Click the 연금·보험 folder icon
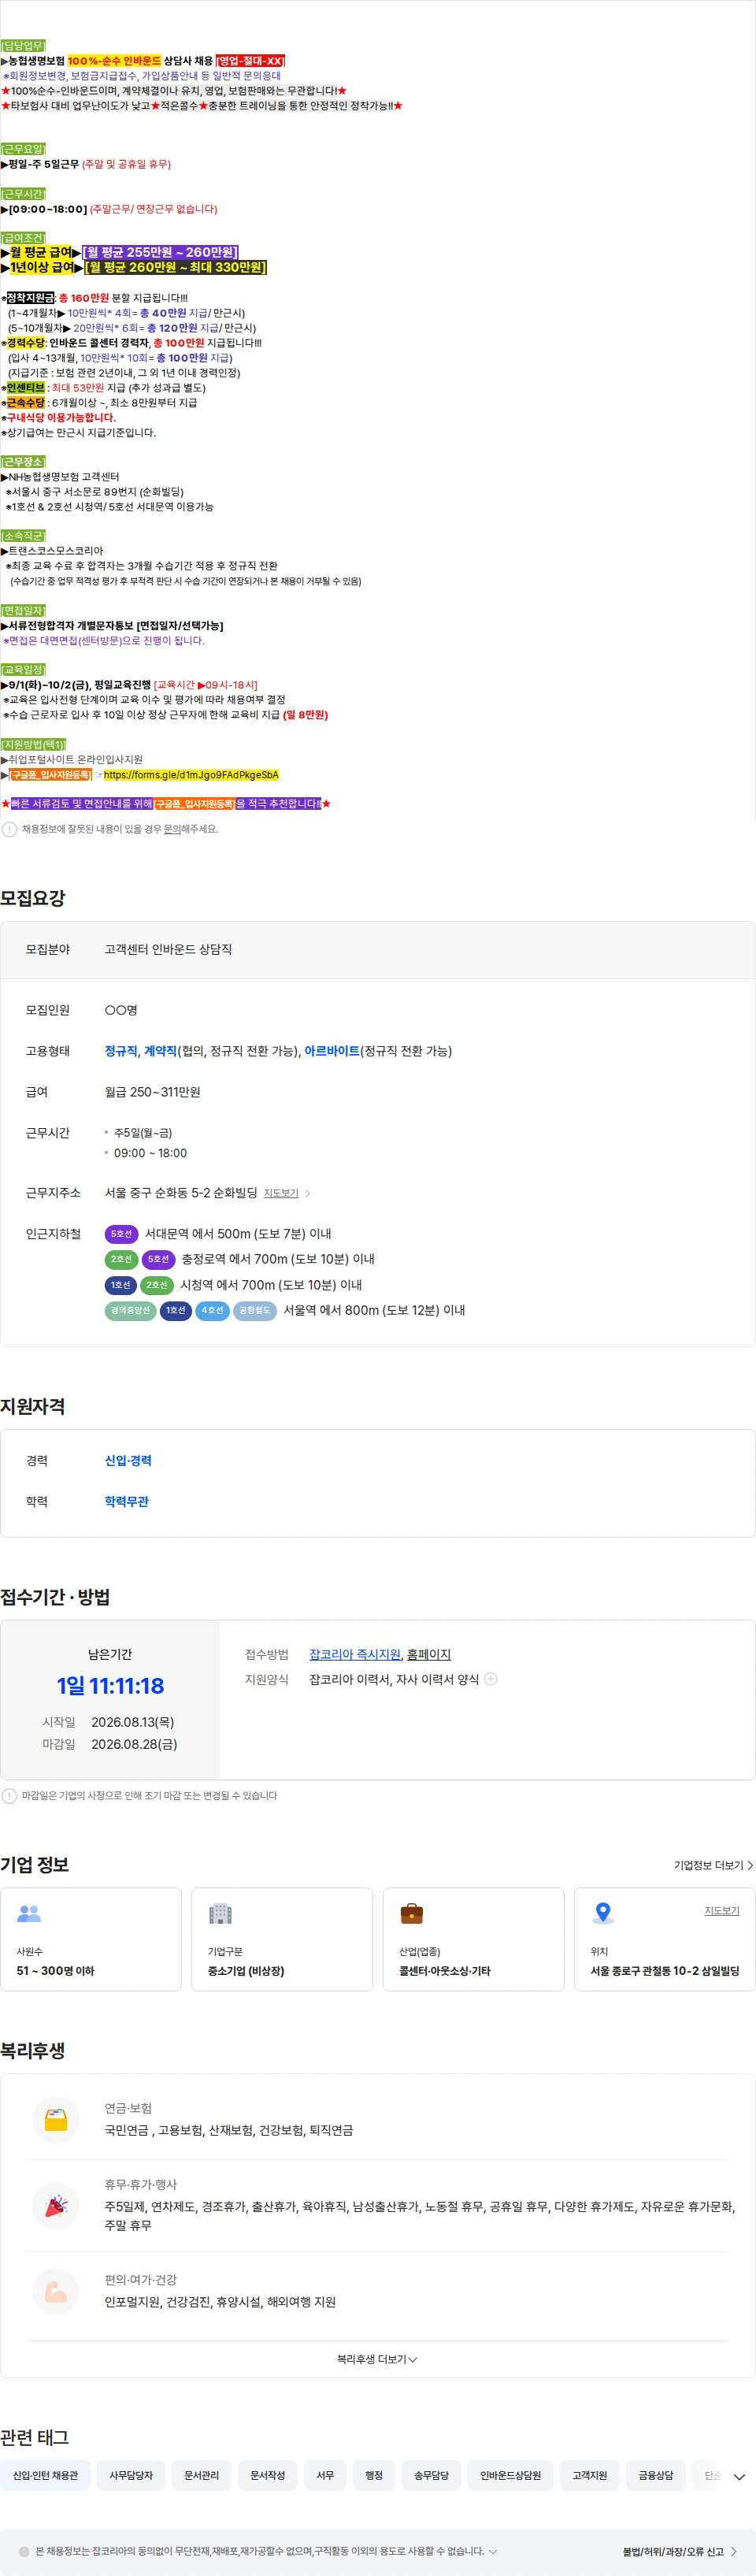This screenshot has height=2576, width=756. point(56,2119)
